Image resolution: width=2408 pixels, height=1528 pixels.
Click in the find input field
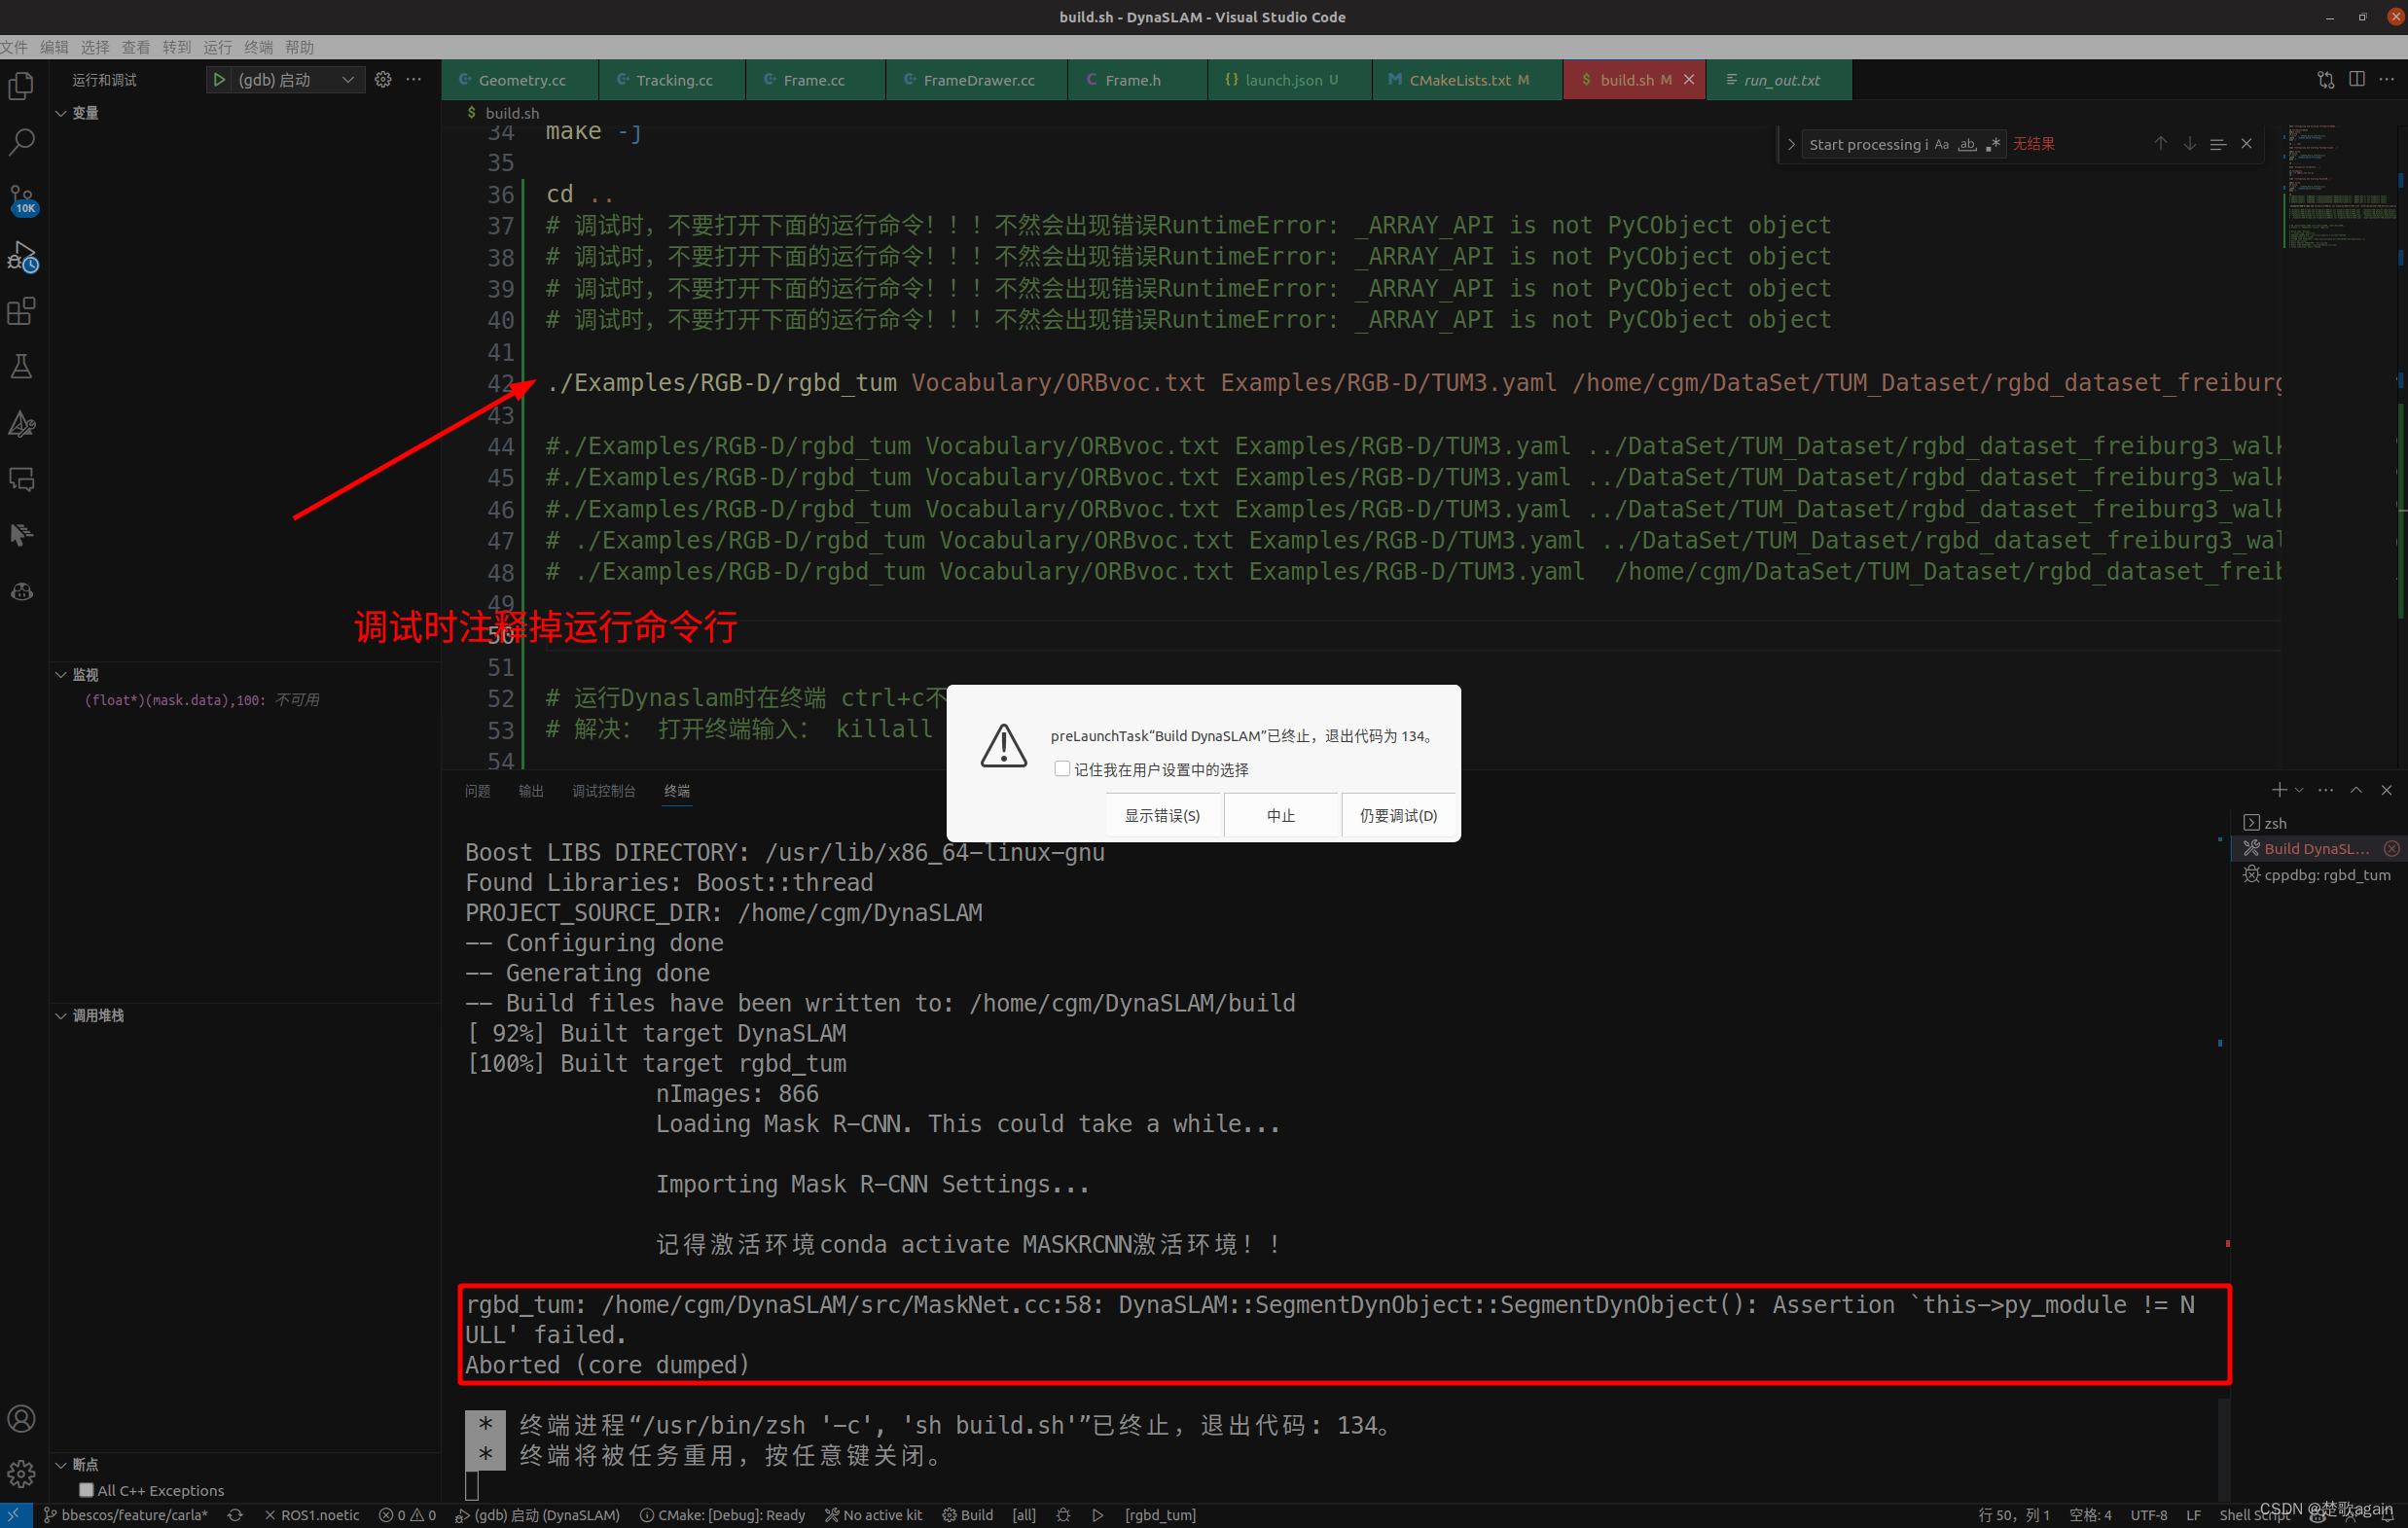(x=1866, y=144)
